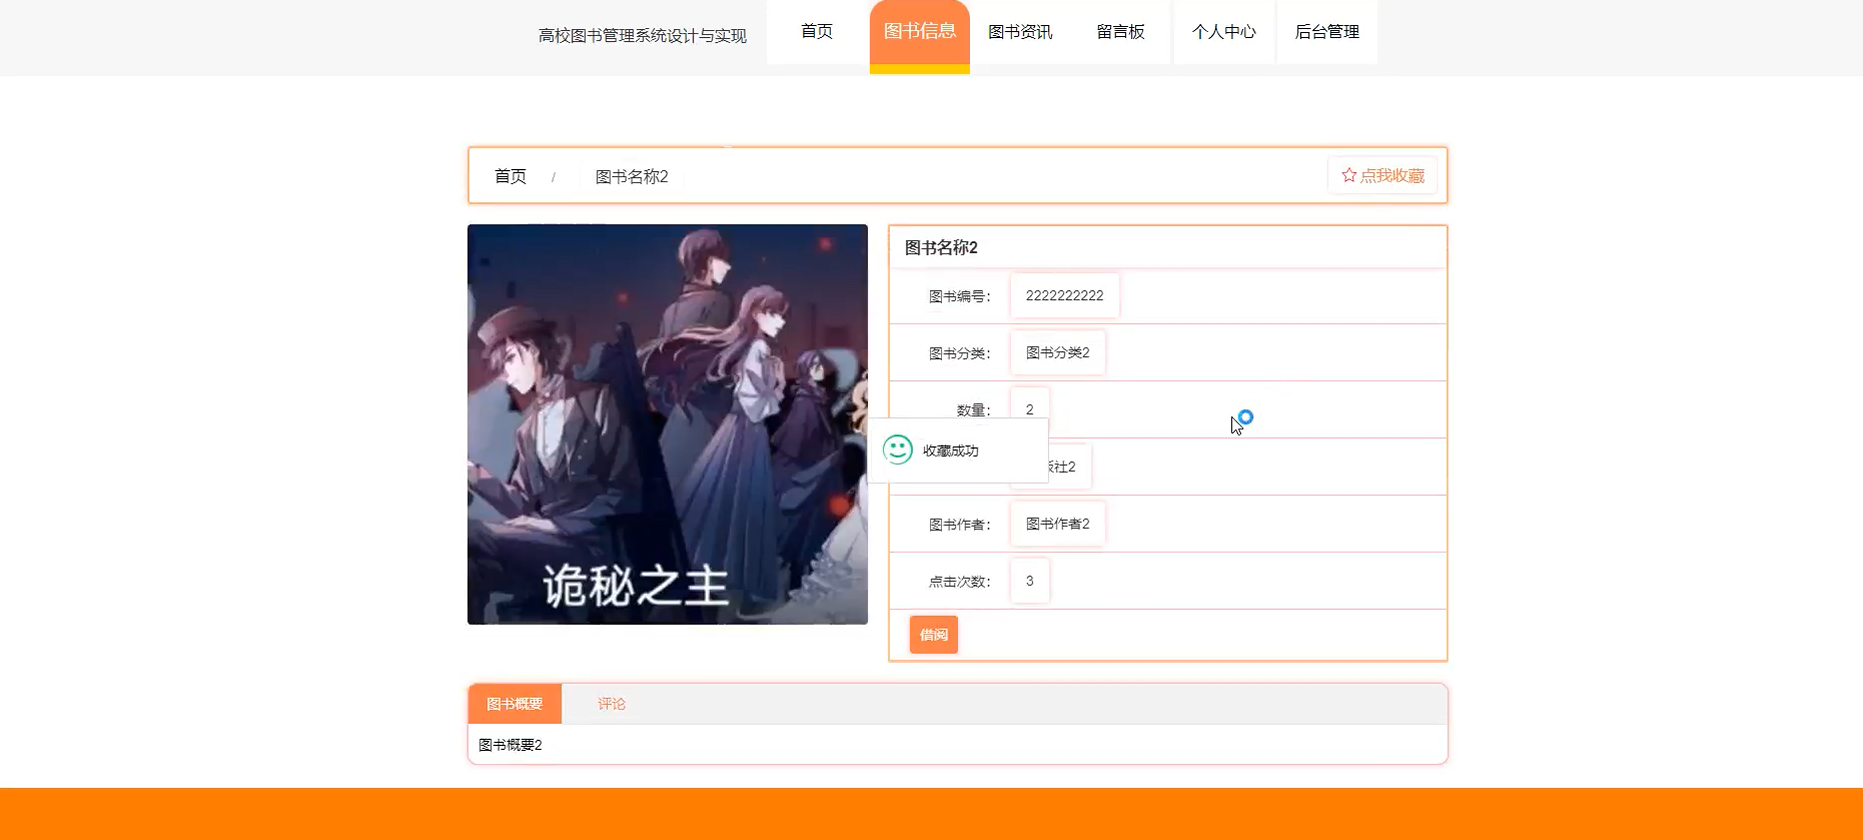The height and width of the screenshot is (840, 1863).
Task: Open the 首页 navigation tab
Action: click(817, 32)
